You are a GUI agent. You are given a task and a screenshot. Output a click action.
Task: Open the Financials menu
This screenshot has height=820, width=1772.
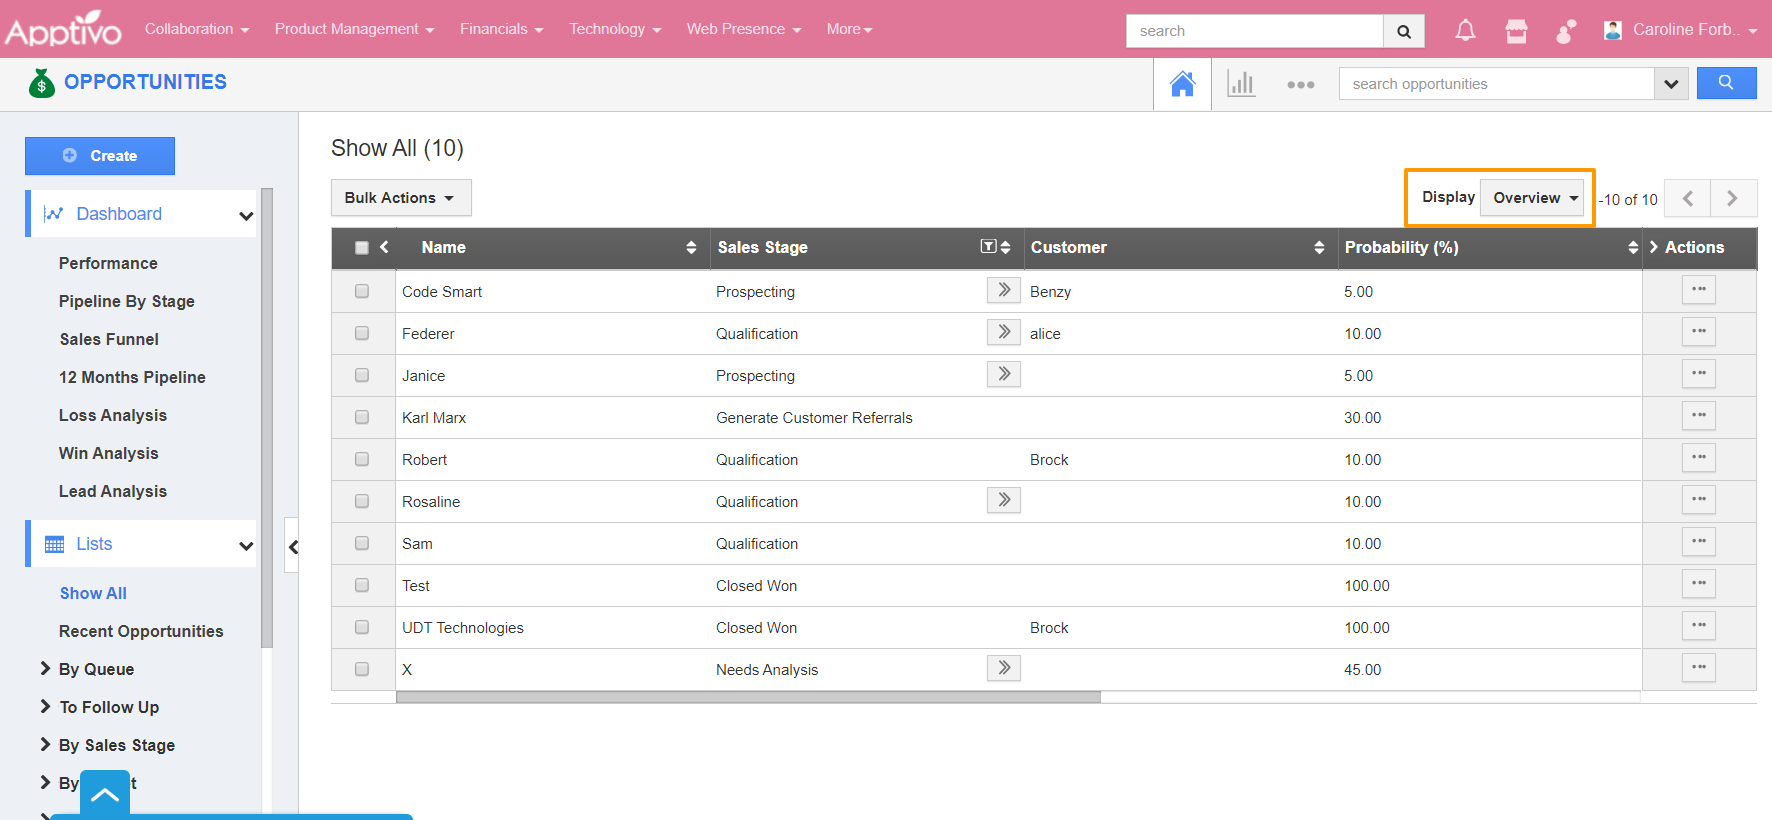click(501, 29)
